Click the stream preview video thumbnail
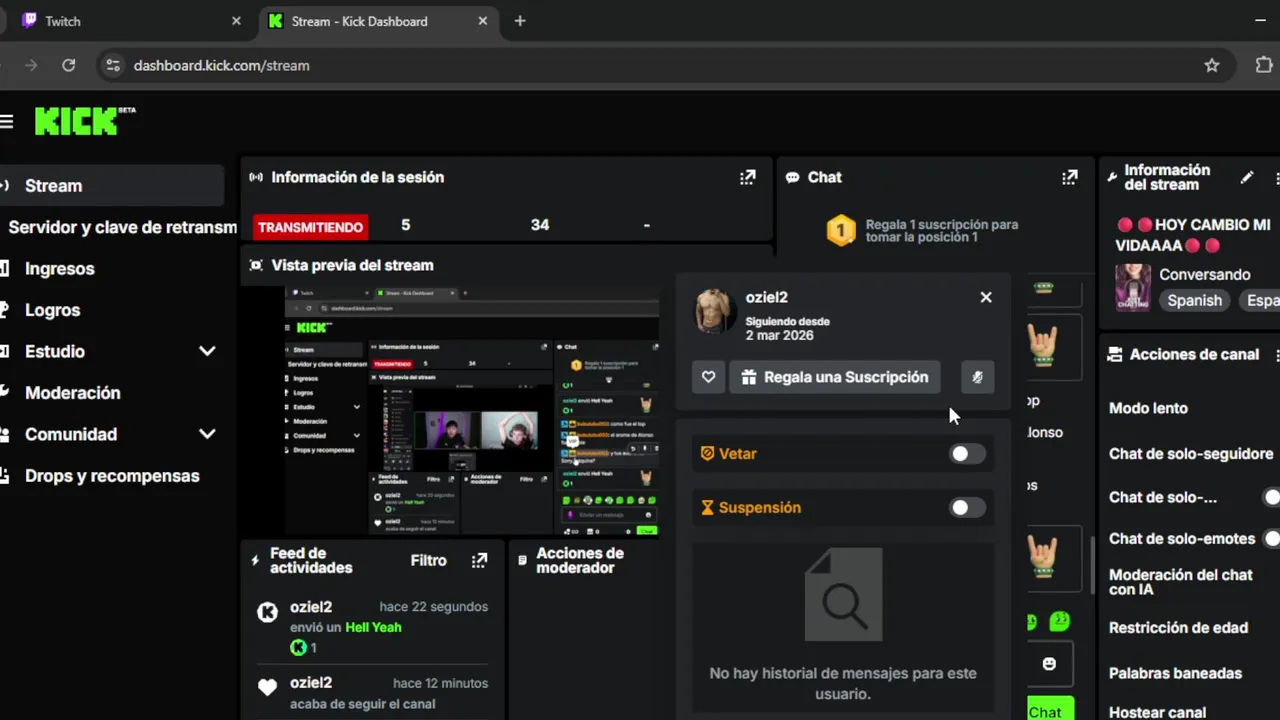1280x720 pixels. coord(470,412)
